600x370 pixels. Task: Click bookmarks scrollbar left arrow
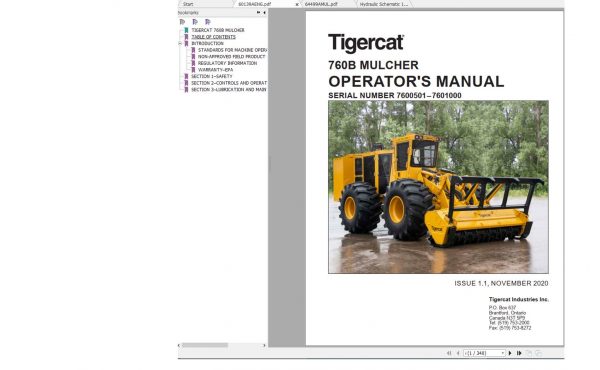179,345
